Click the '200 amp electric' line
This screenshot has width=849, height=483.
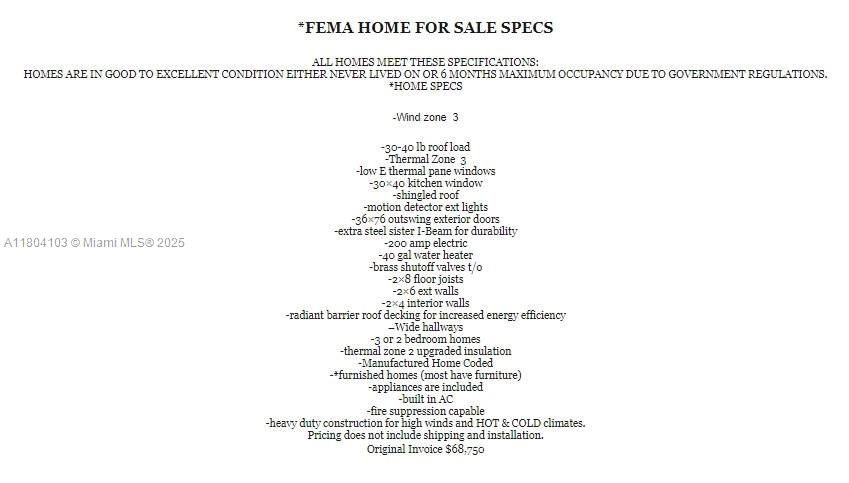point(425,243)
